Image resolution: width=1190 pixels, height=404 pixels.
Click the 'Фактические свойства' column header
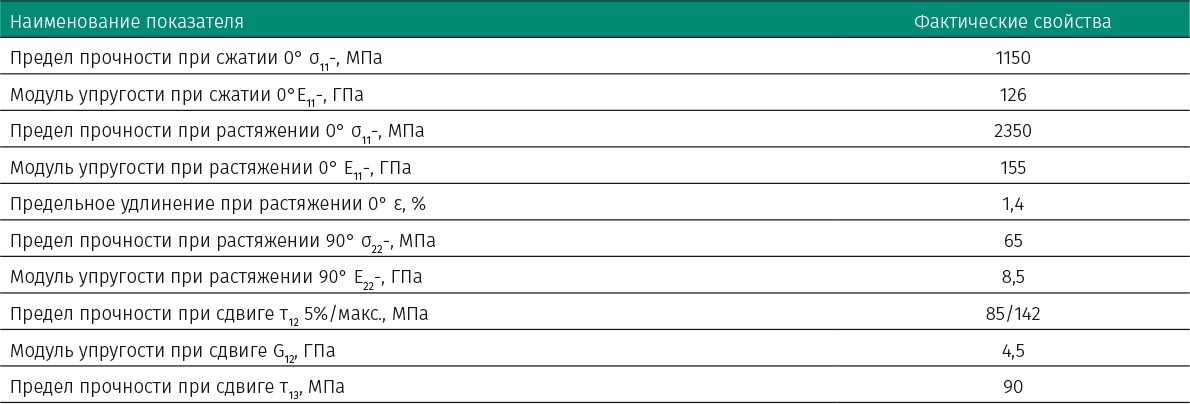pos(1012,21)
